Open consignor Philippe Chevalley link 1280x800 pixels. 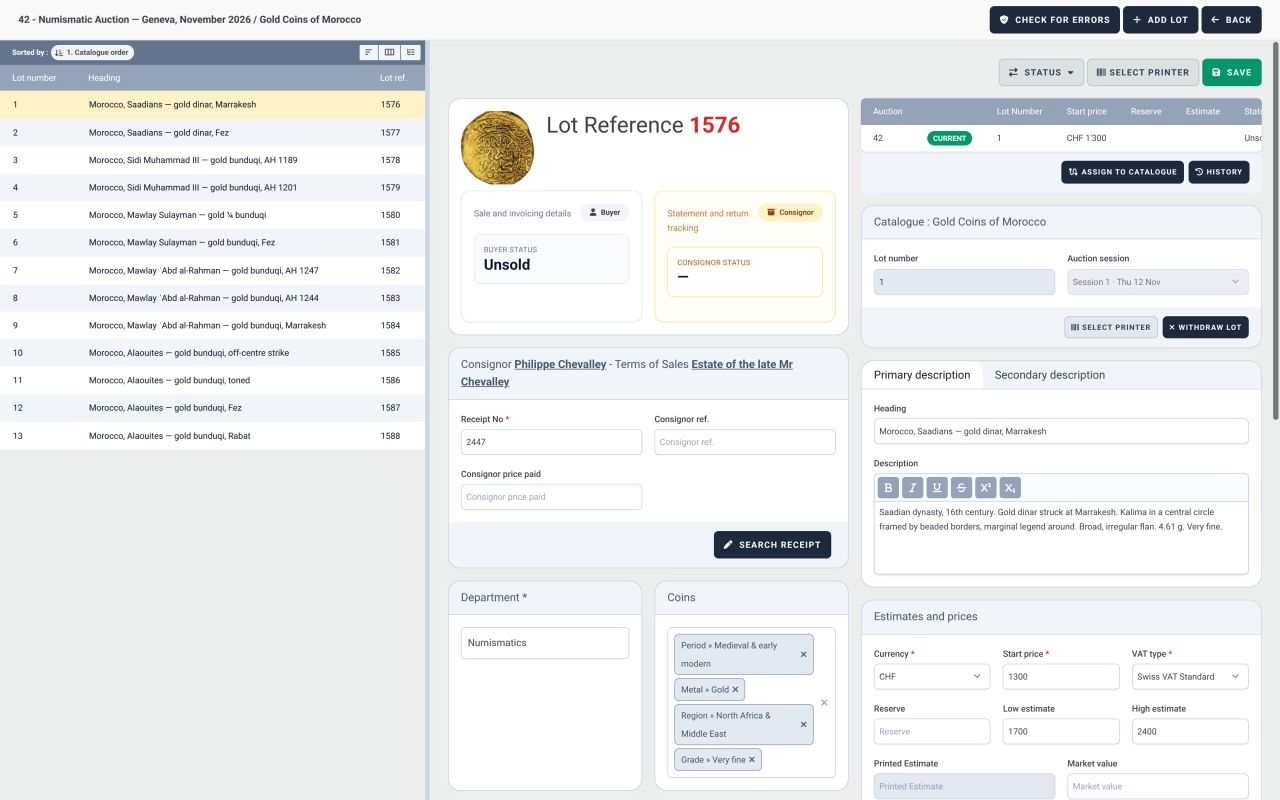(x=560, y=364)
